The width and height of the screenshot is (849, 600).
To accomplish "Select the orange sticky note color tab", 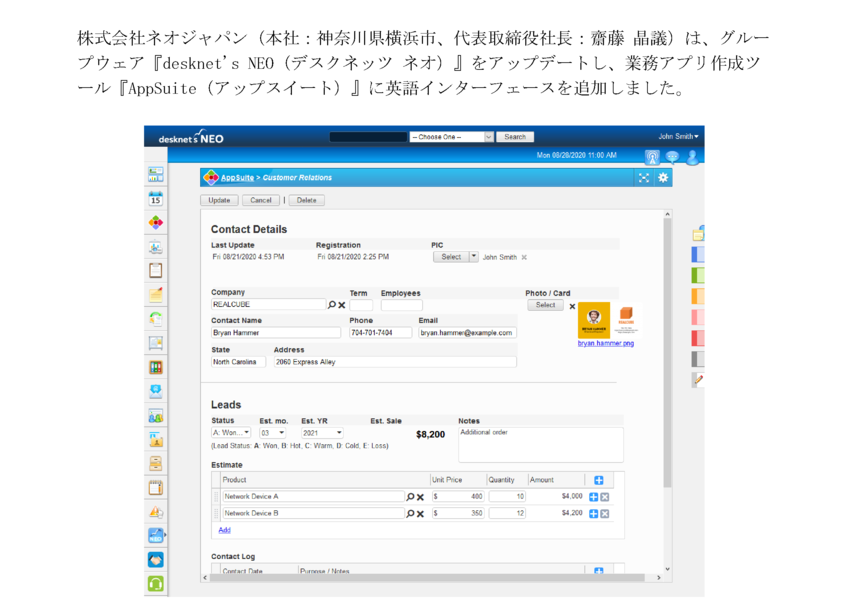I will pos(698,296).
